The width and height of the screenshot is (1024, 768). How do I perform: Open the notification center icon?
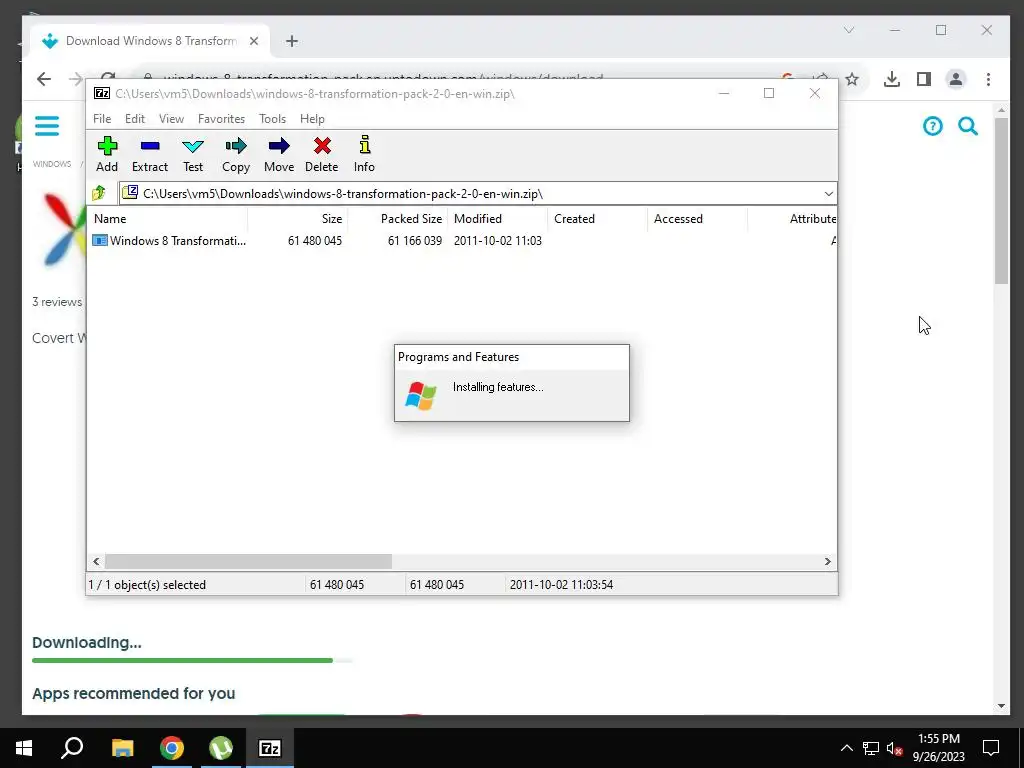click(x=991, y=748)
